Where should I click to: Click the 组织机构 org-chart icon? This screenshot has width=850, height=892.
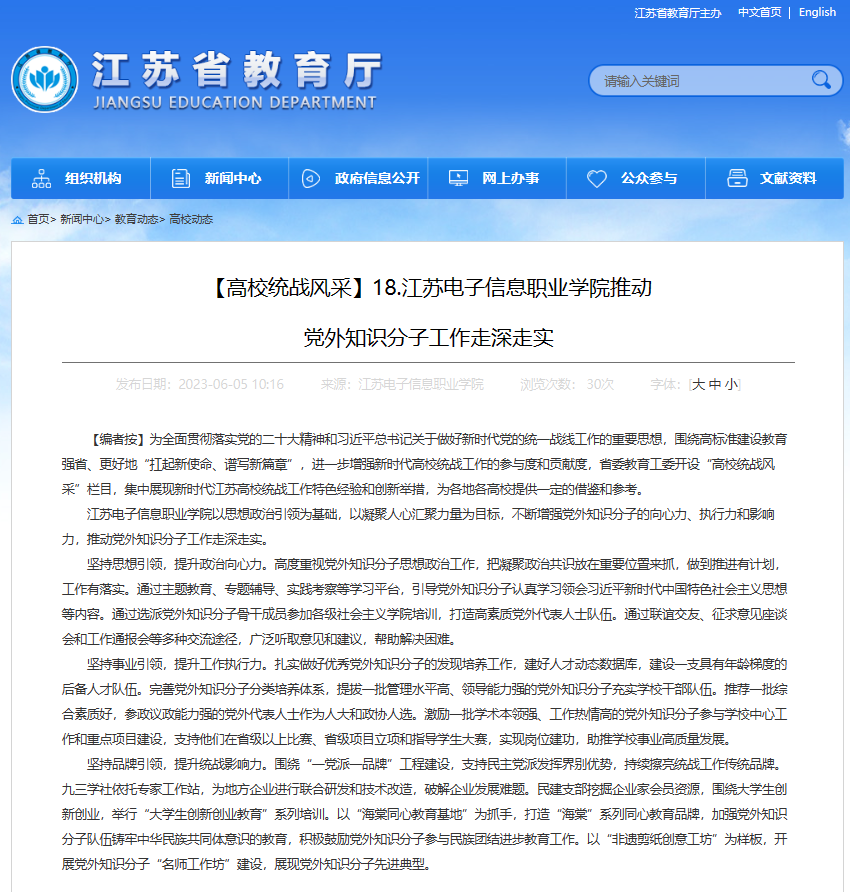click(x=42, y=179)
